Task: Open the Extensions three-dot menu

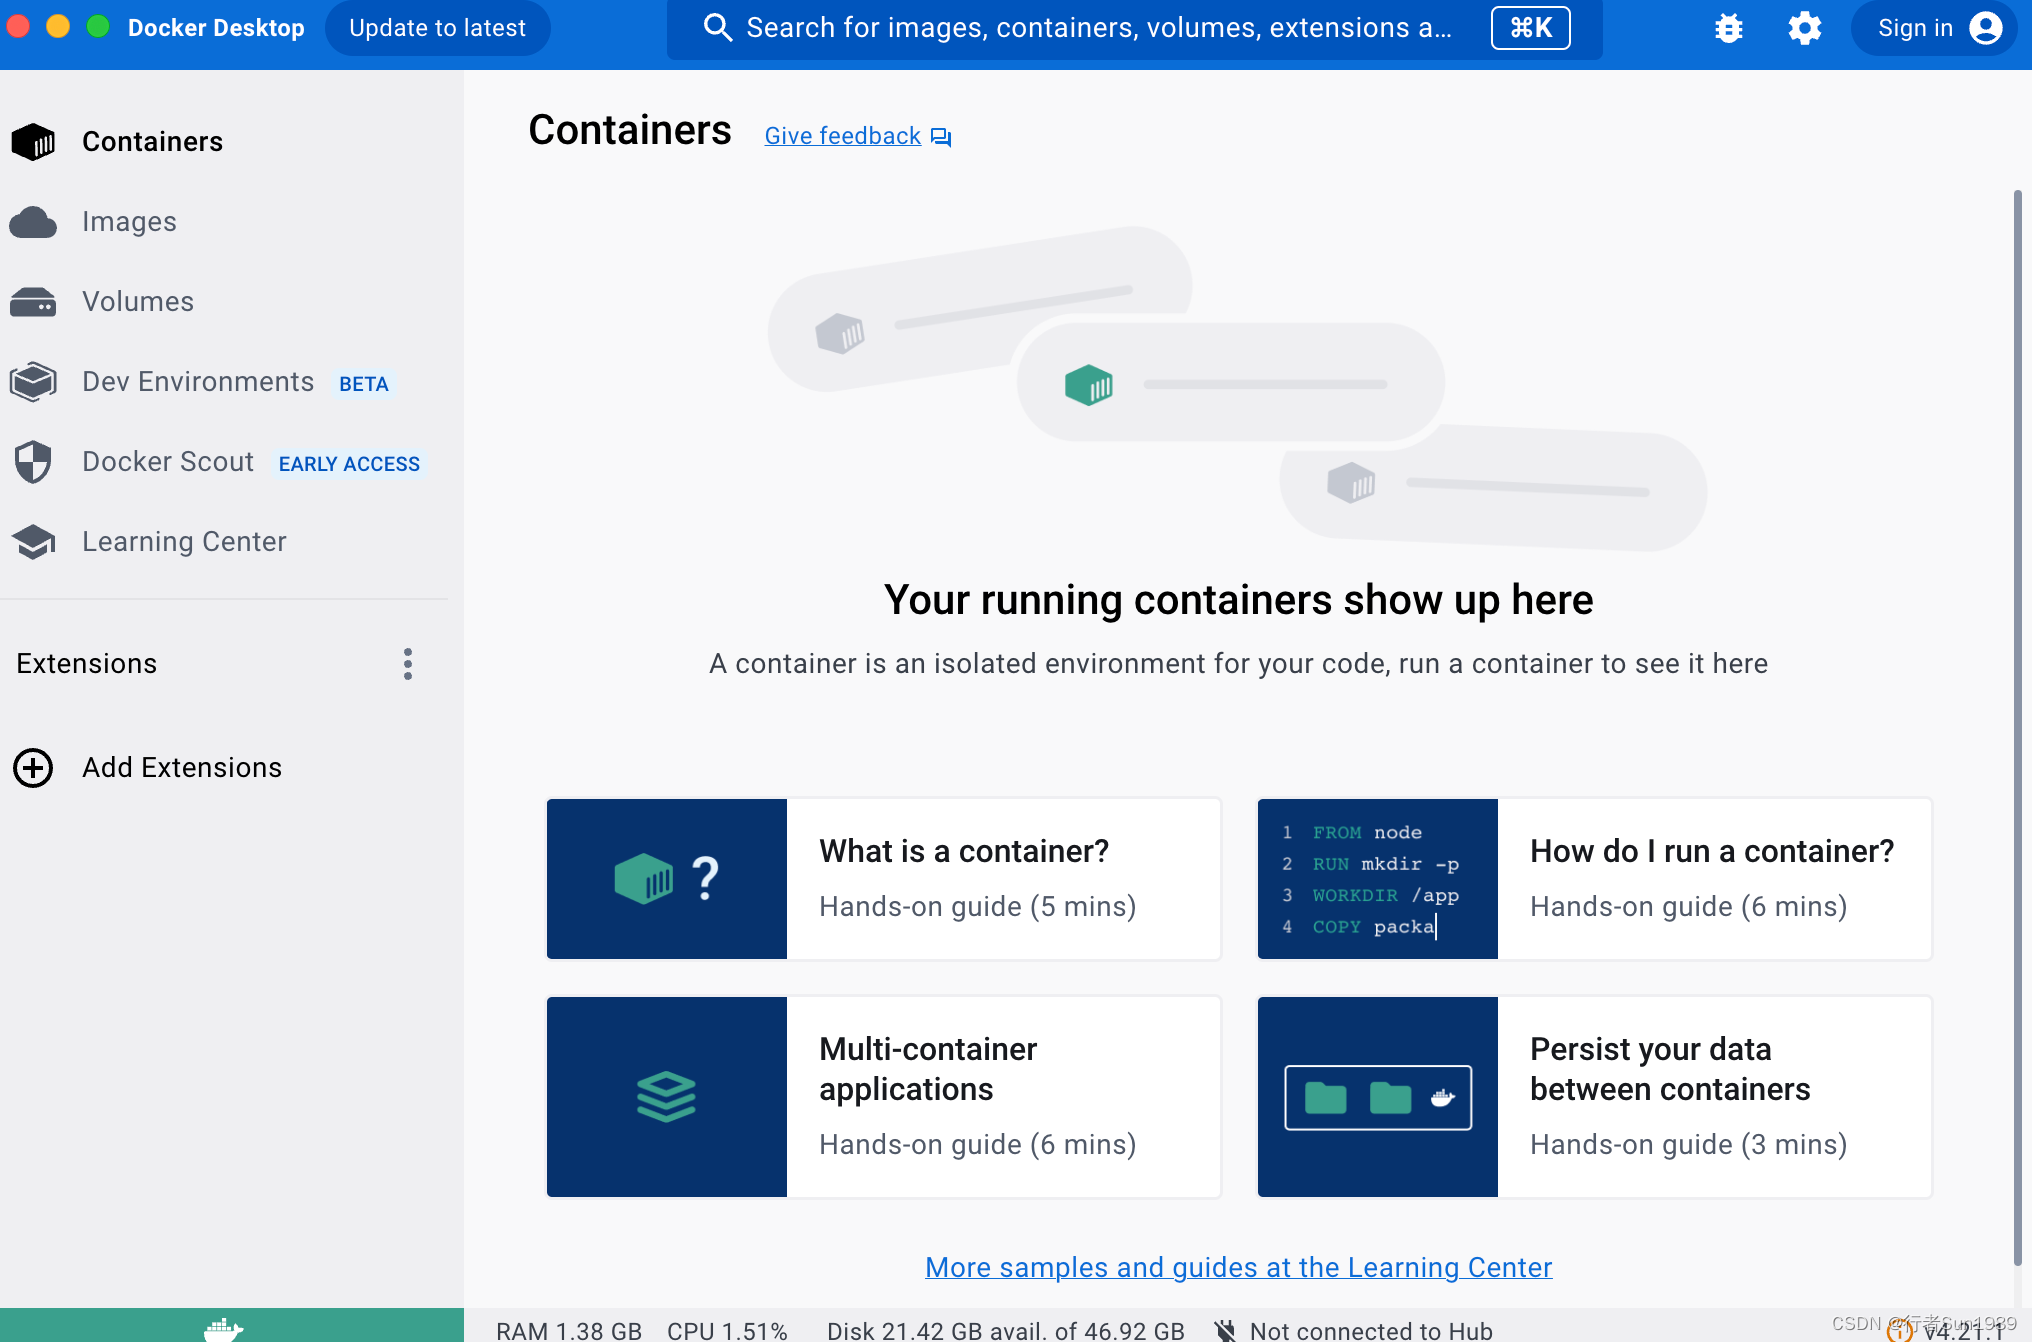Action: [x=408, y=664]
